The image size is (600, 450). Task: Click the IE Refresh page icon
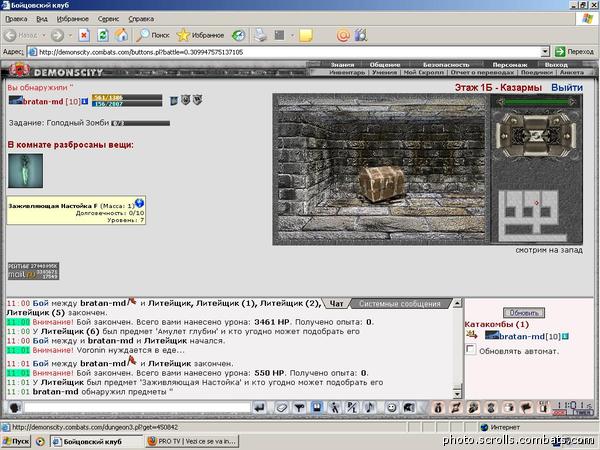click(x=102, y=35)
